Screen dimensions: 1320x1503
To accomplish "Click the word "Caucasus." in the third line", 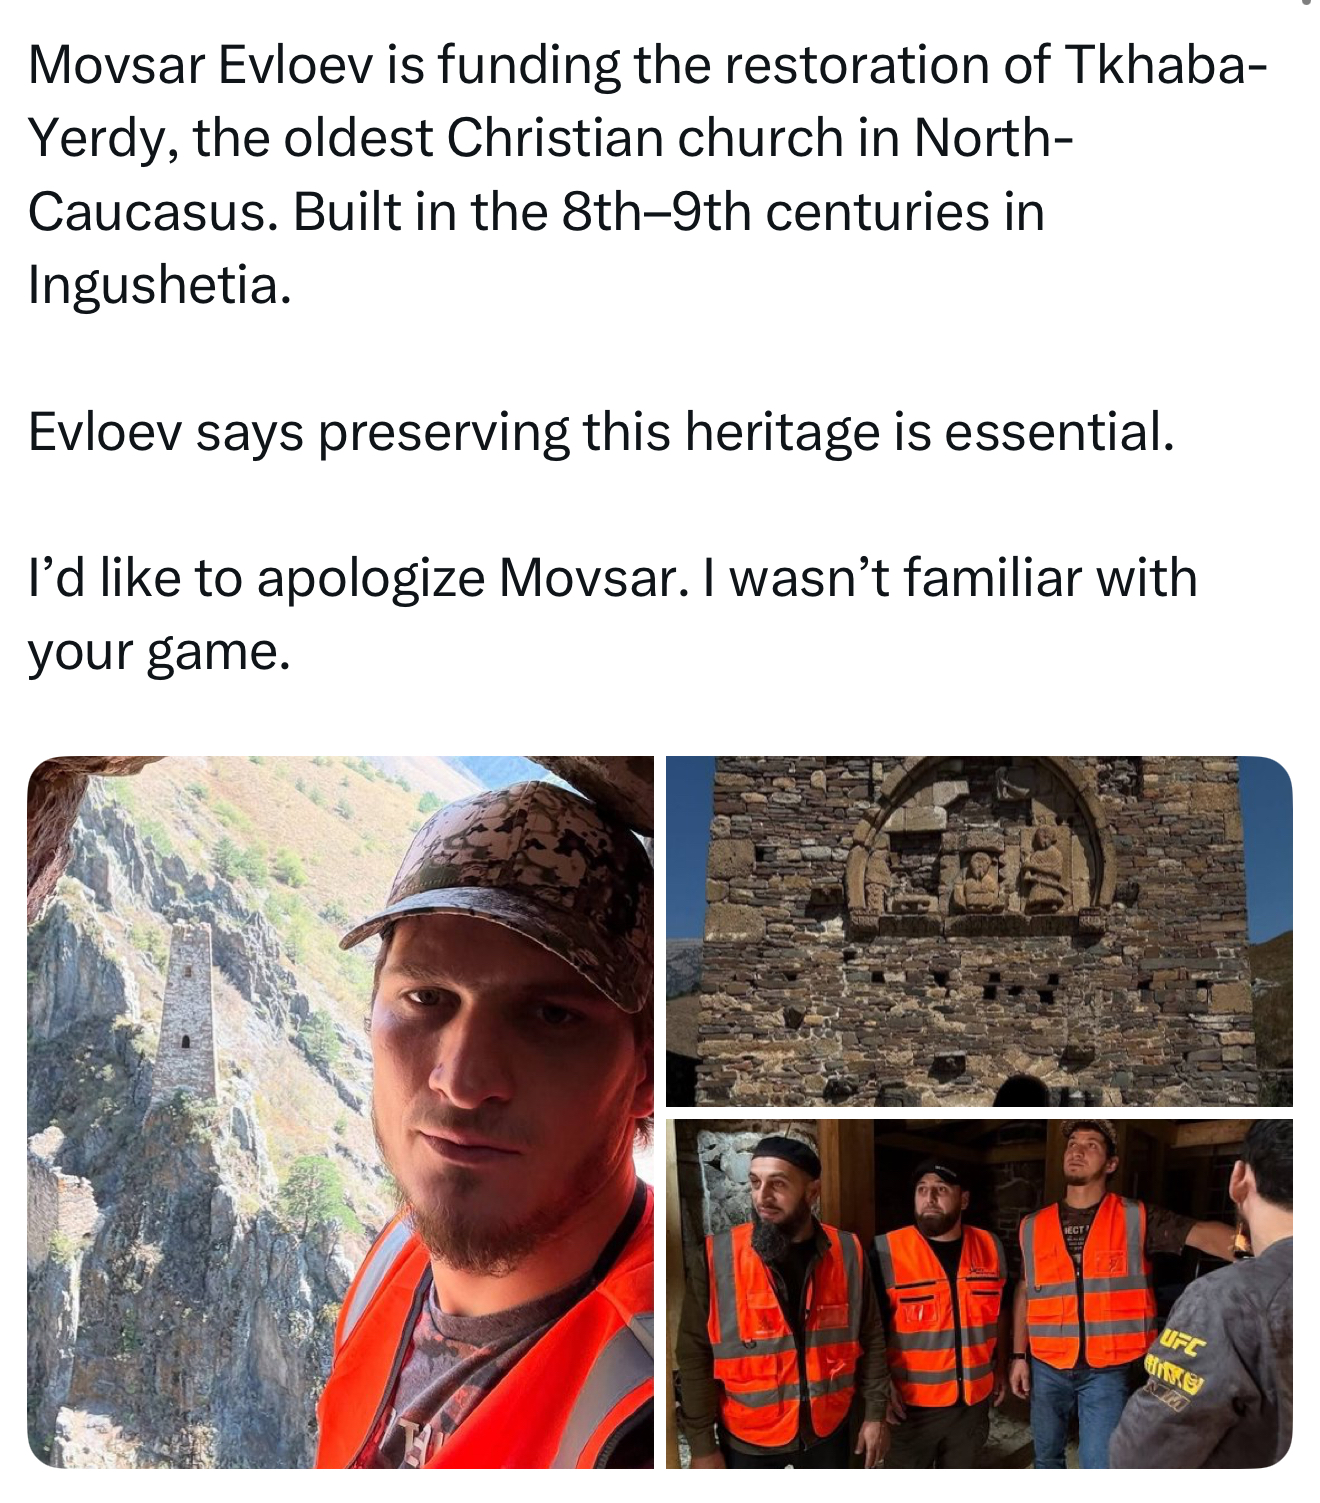I will pyautogui.click(x=152, y=213).
